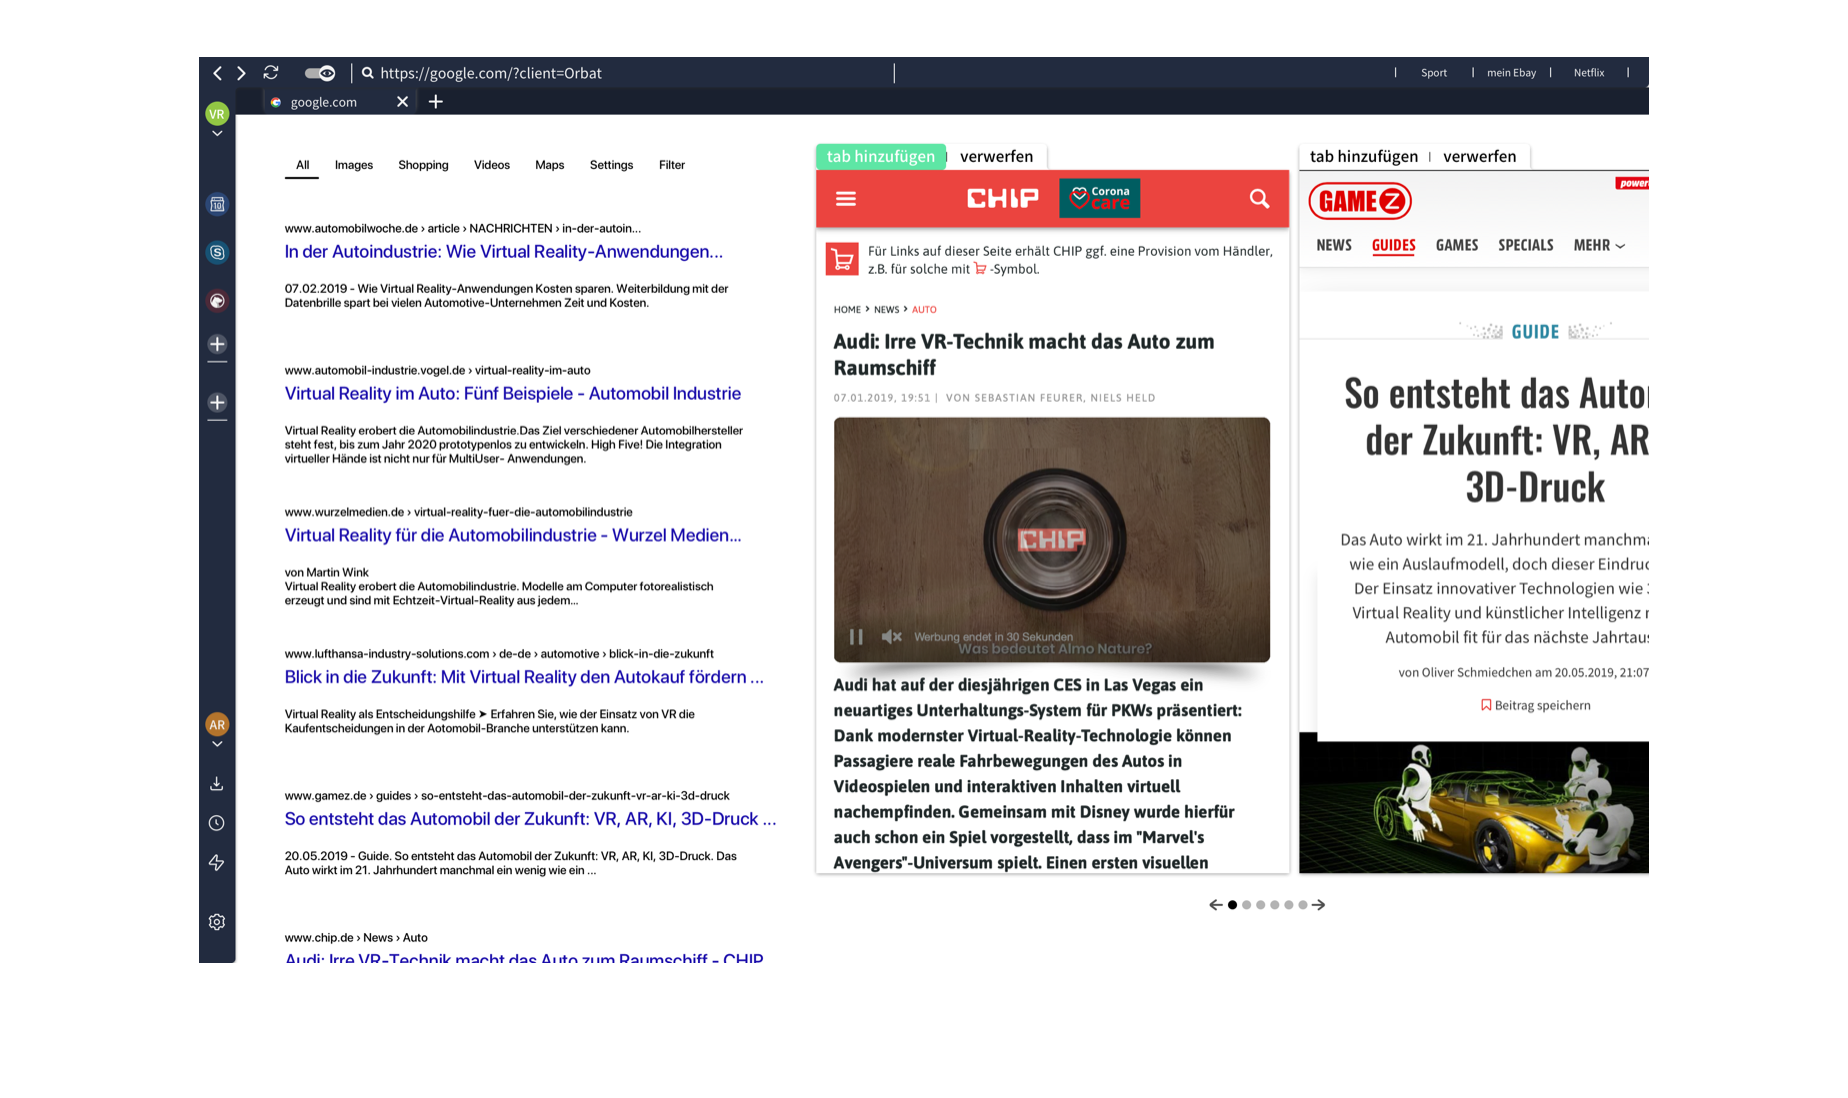
Task: Select the last carousel pagination dot
Action: coord(1302,905)
